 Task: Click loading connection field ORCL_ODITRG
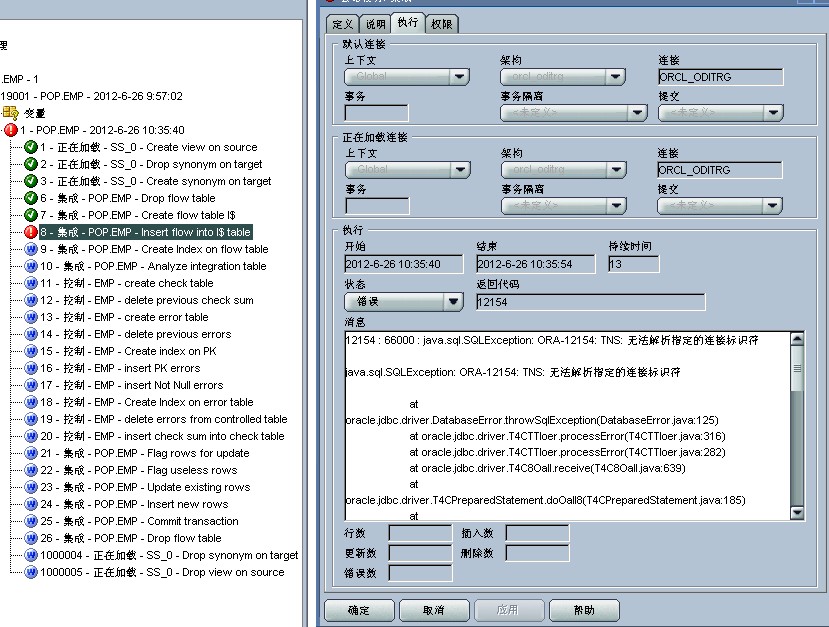[720, 170]
